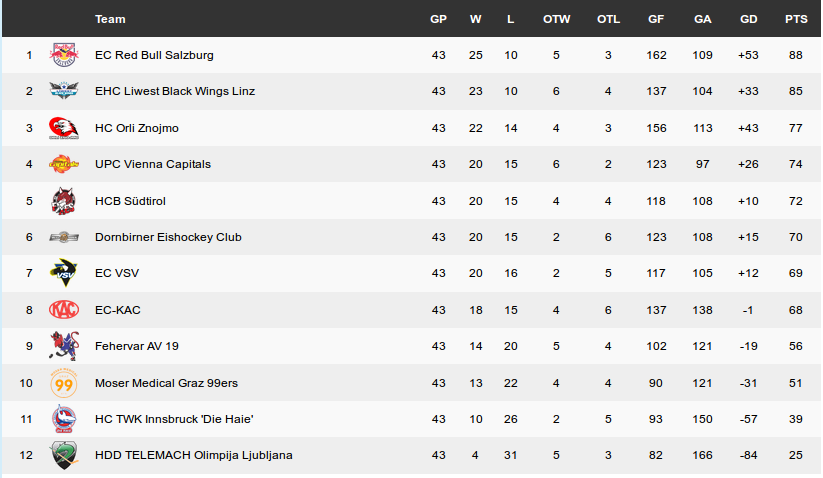Click the Fehervar AV 19 logo
The width and height of the screenshot is (823, 478).
[x=64, y=346]
